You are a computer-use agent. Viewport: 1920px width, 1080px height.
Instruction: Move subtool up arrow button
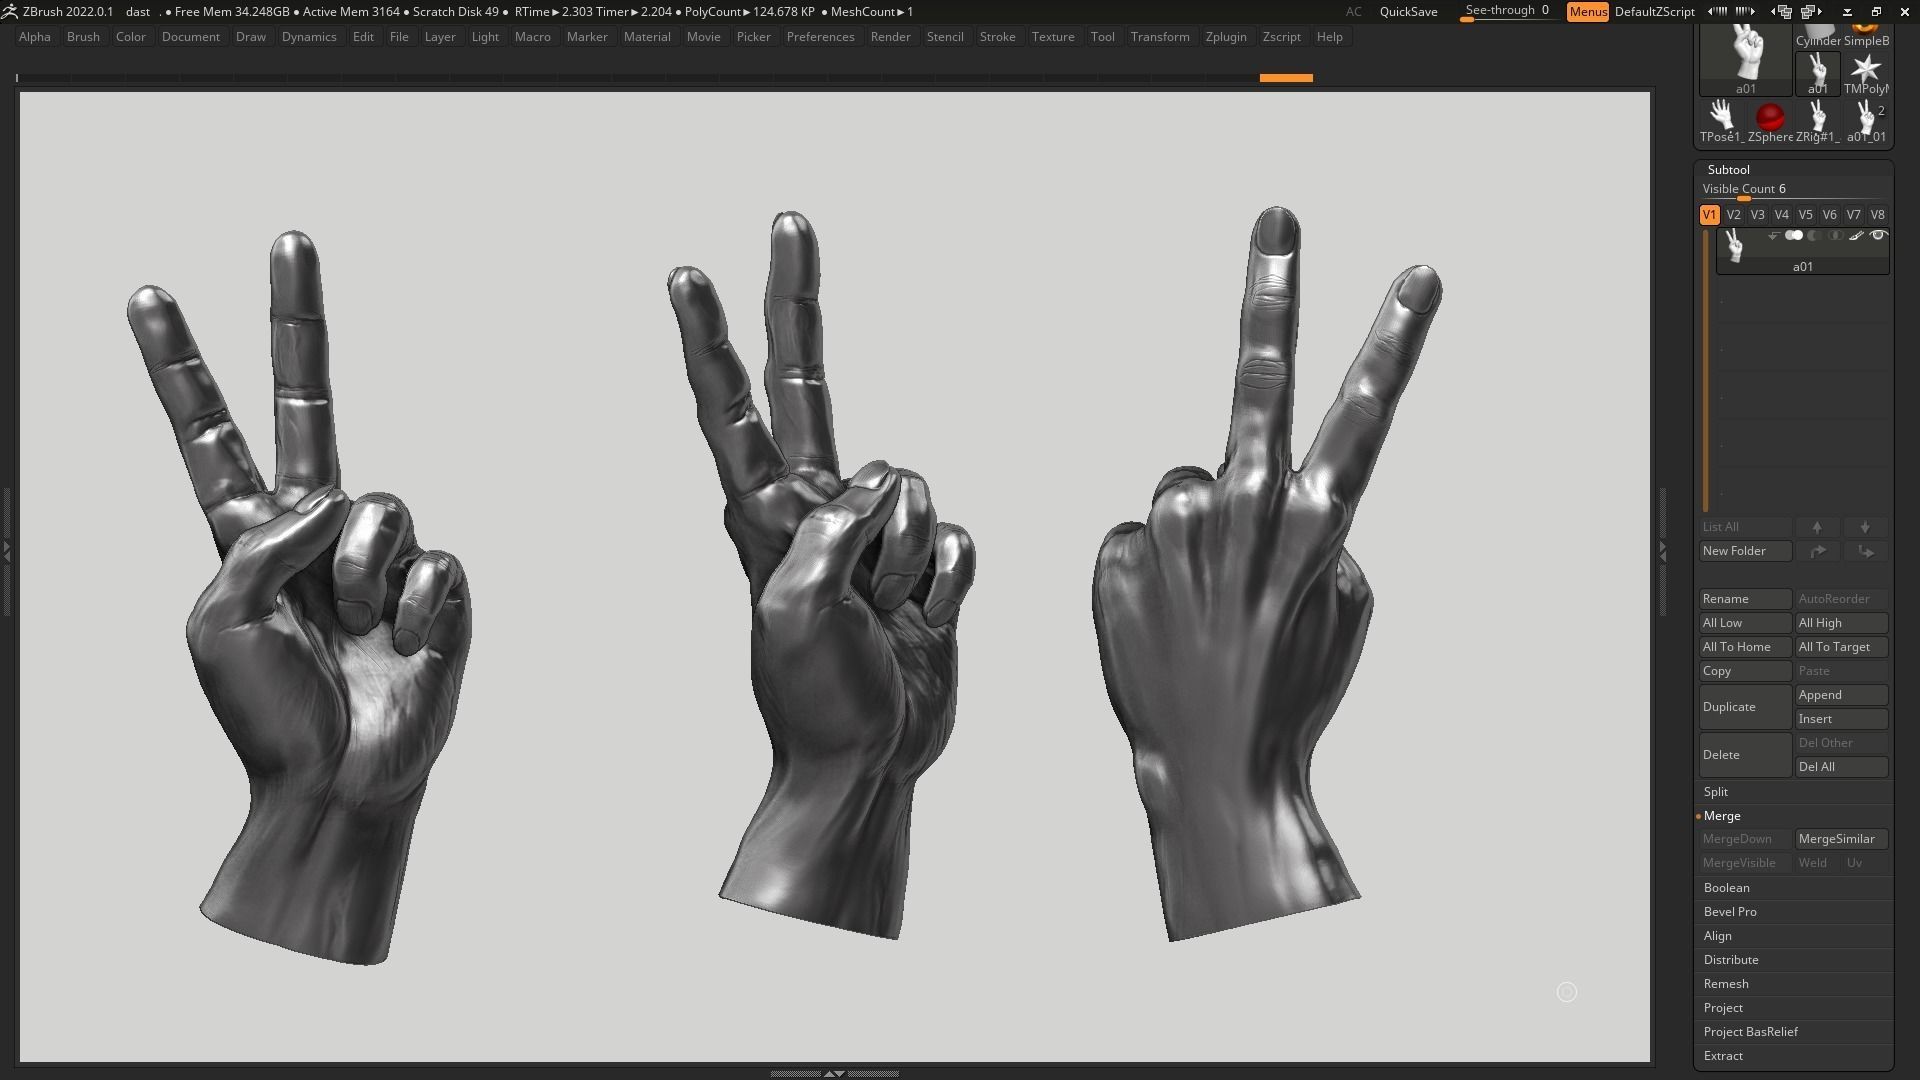(x=1817, y=527)
